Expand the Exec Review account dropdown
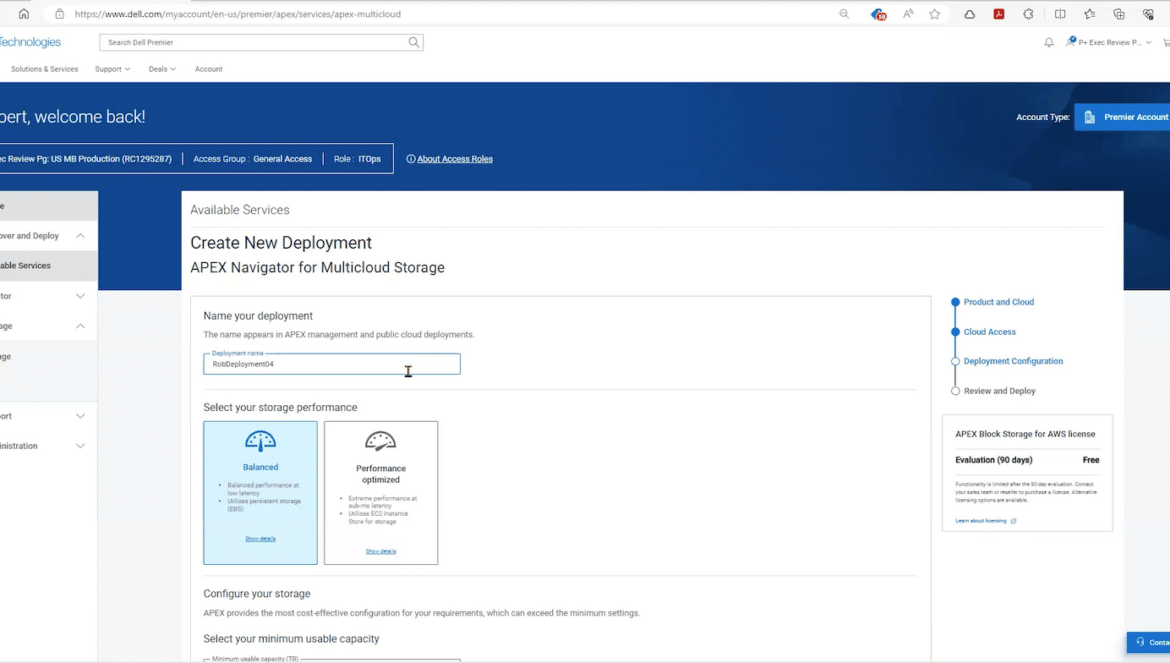This screenshot has height=663, width=1170. click(x=1148, y=43)
